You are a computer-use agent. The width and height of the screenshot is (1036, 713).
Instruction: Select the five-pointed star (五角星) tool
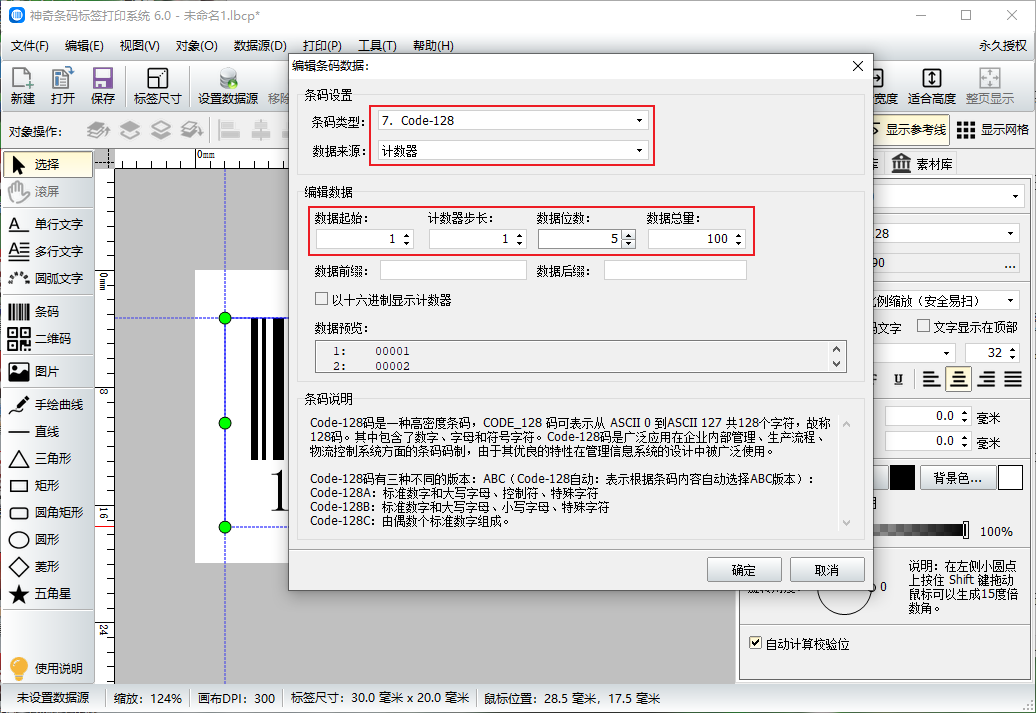[x=47, y=594]
